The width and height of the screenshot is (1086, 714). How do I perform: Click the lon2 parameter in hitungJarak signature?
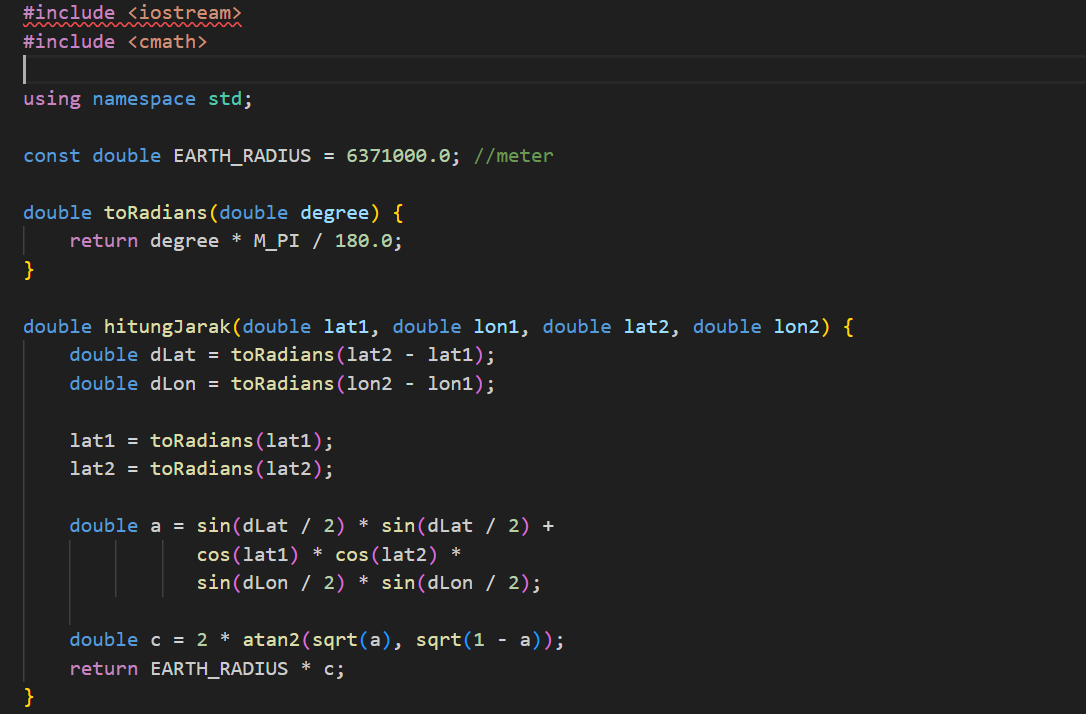[x=796, y=326]
